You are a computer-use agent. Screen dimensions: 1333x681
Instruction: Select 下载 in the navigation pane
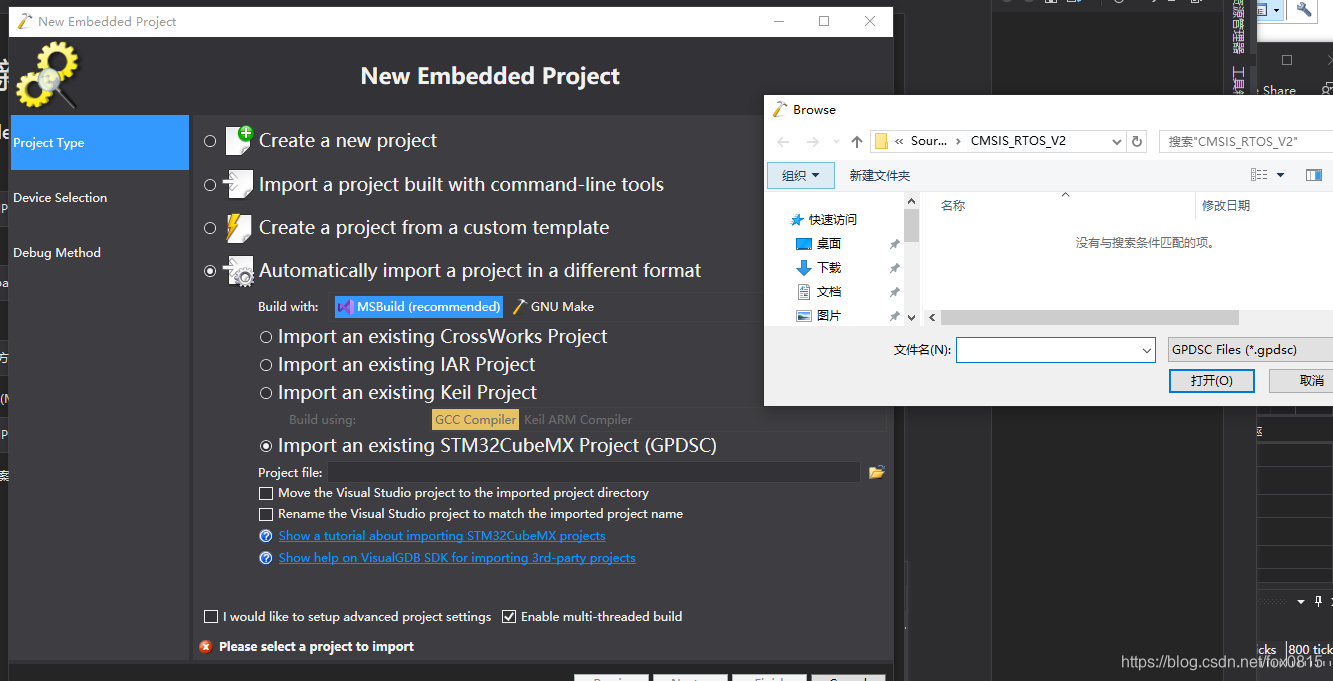tap(828, 268)
